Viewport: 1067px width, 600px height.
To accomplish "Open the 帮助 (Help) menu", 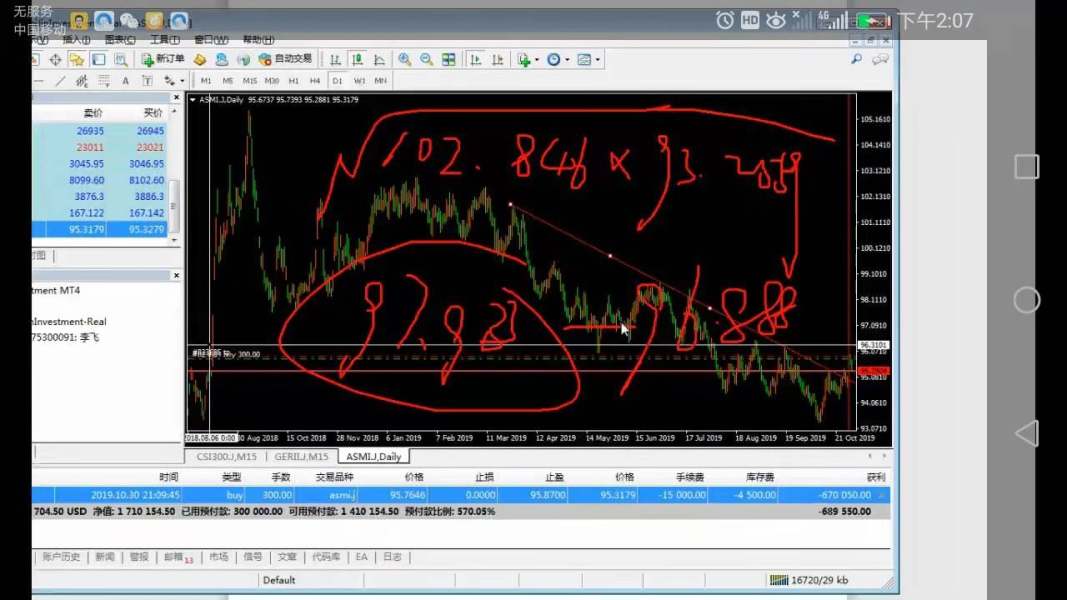I will 259,40.
